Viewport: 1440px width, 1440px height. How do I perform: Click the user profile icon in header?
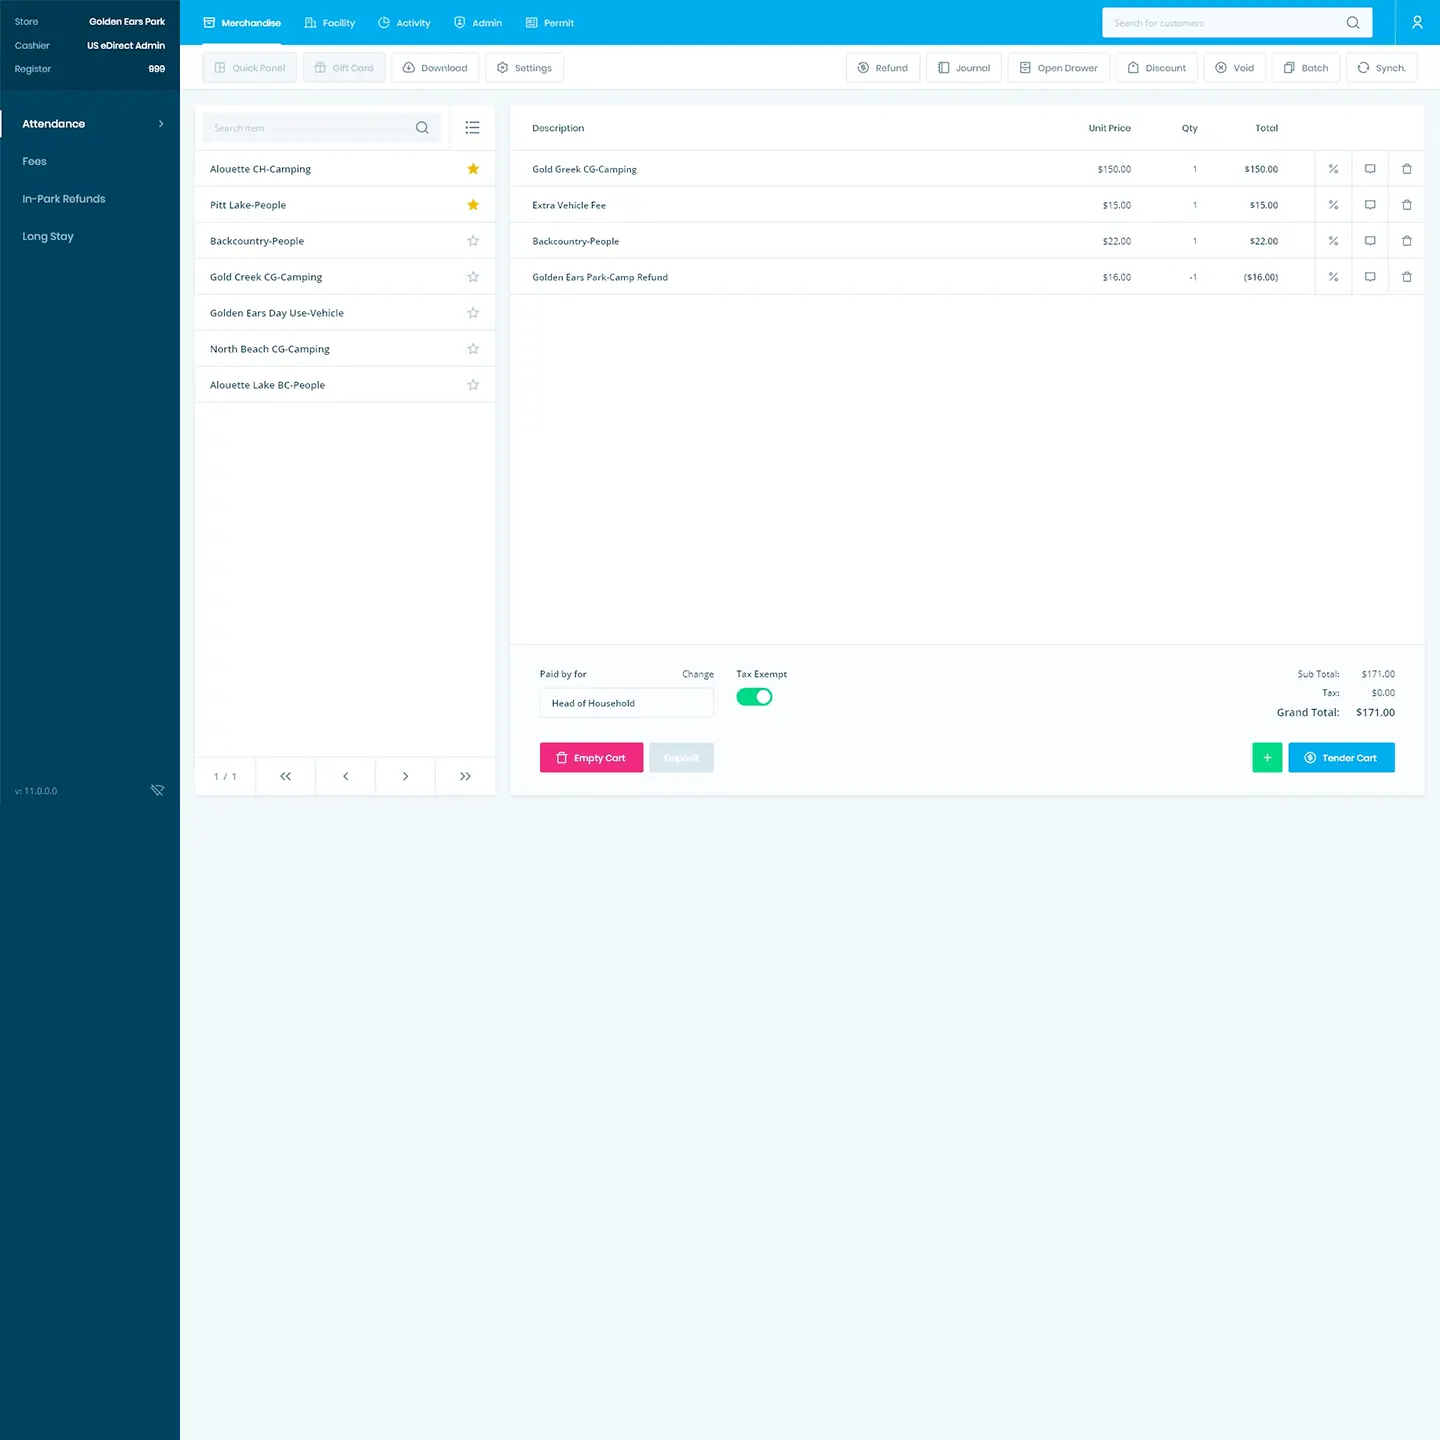[1416, 22]
